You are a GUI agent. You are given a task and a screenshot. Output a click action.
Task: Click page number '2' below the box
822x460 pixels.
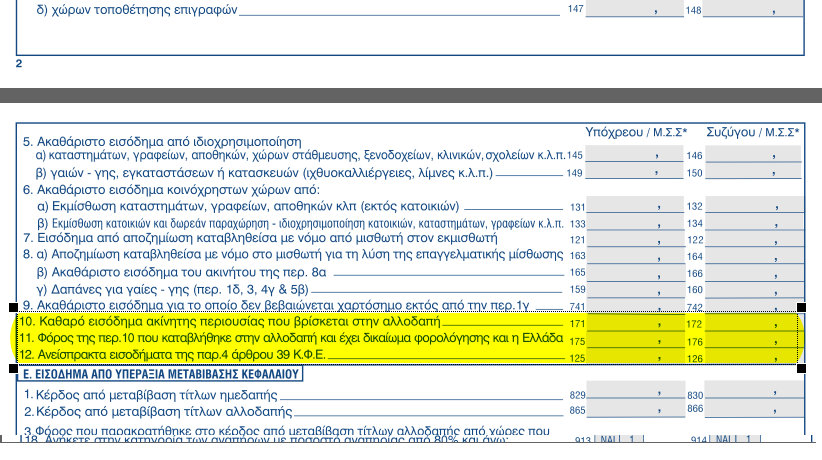pos(19,63)
